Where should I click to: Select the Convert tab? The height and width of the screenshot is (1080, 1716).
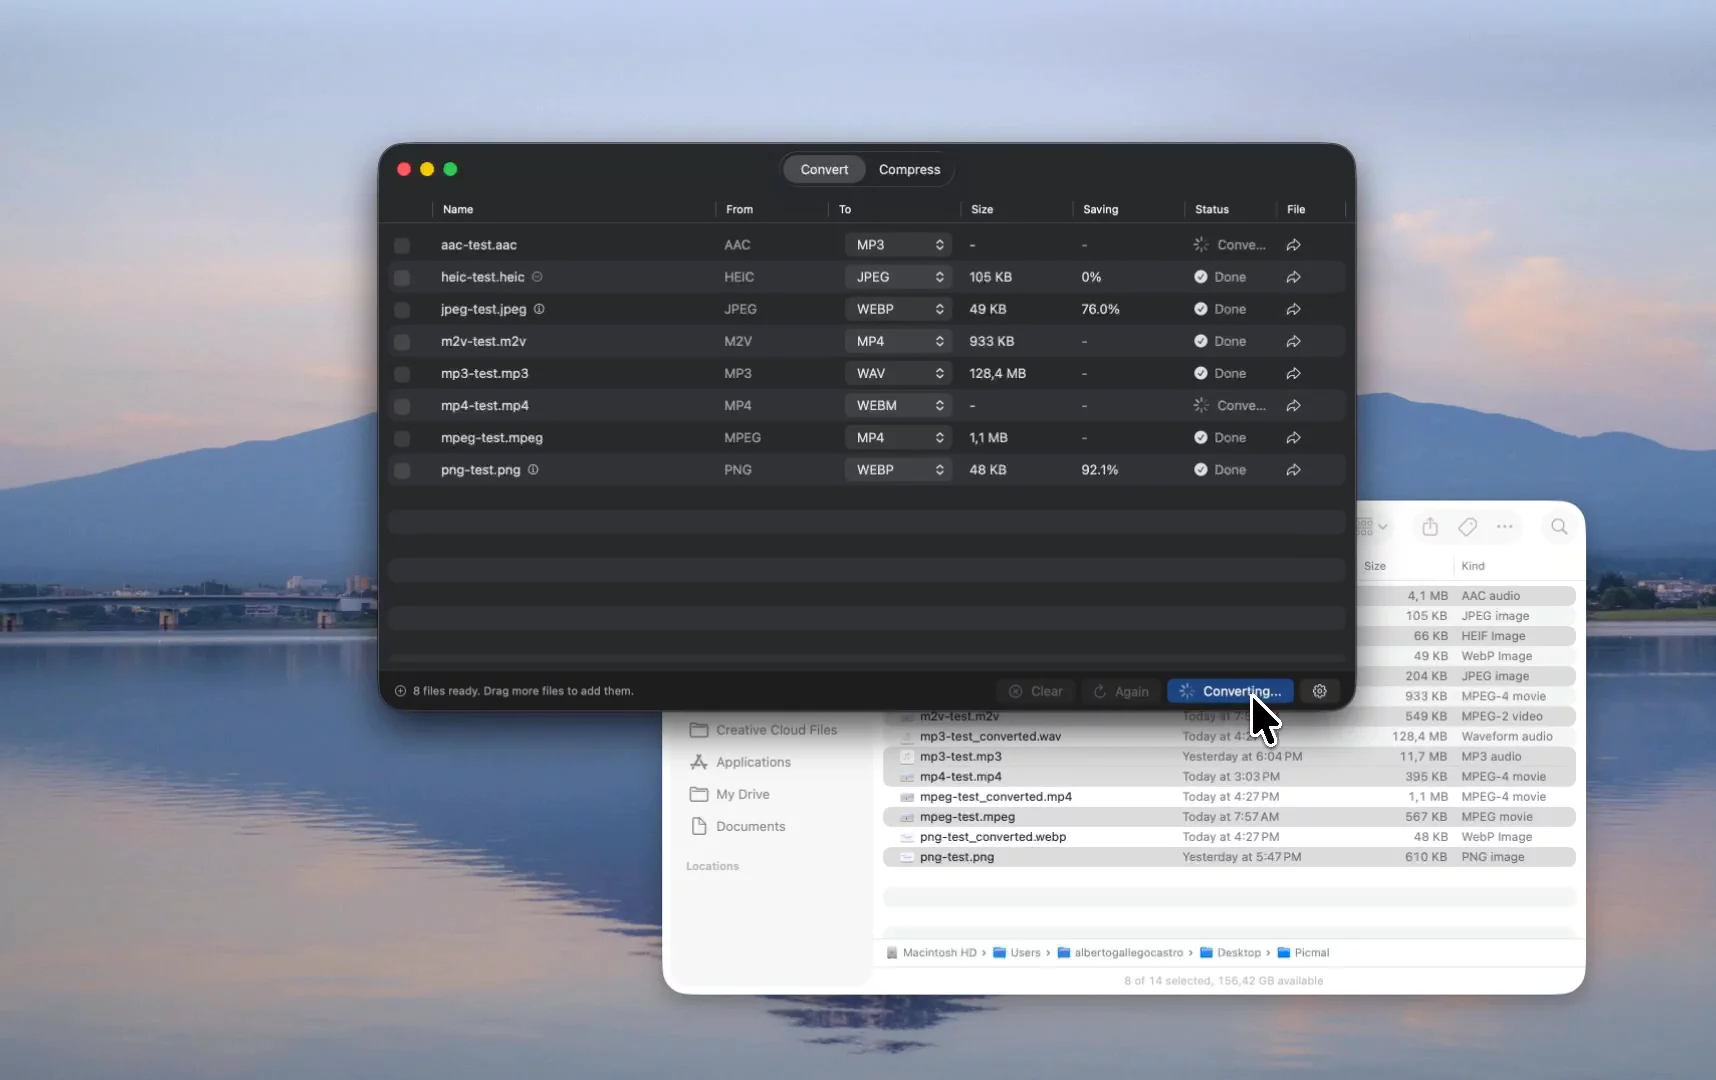click(x=824, y=170)
